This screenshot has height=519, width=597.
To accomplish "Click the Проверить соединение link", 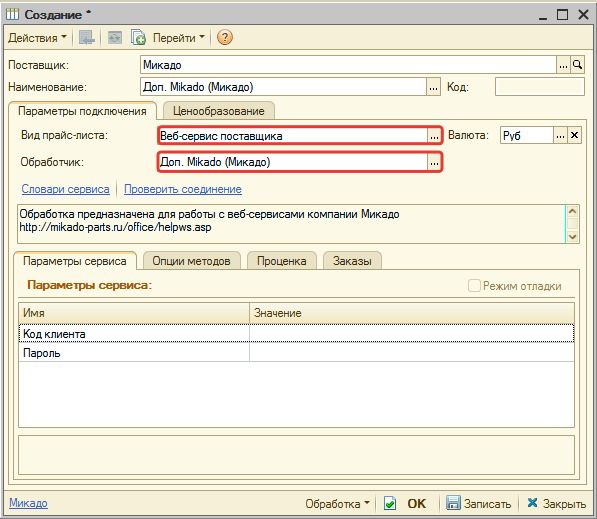I will click(183, 189).
